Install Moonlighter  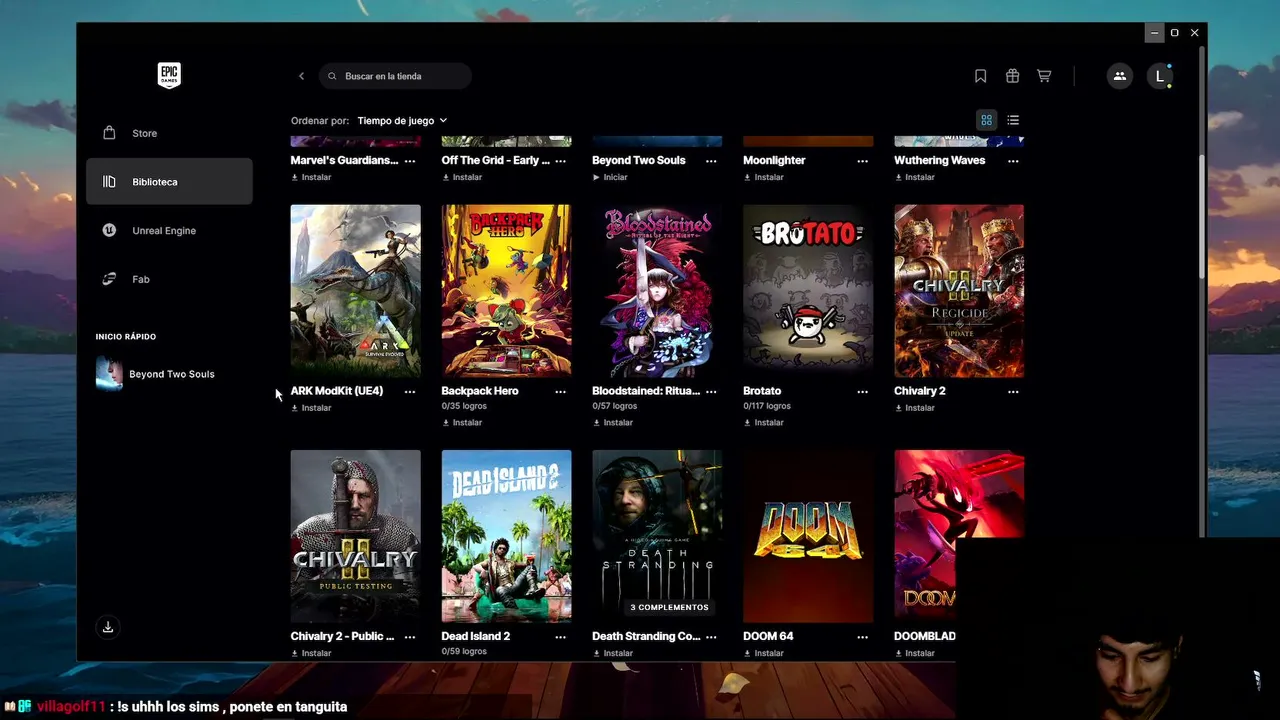tap(764, 177)
